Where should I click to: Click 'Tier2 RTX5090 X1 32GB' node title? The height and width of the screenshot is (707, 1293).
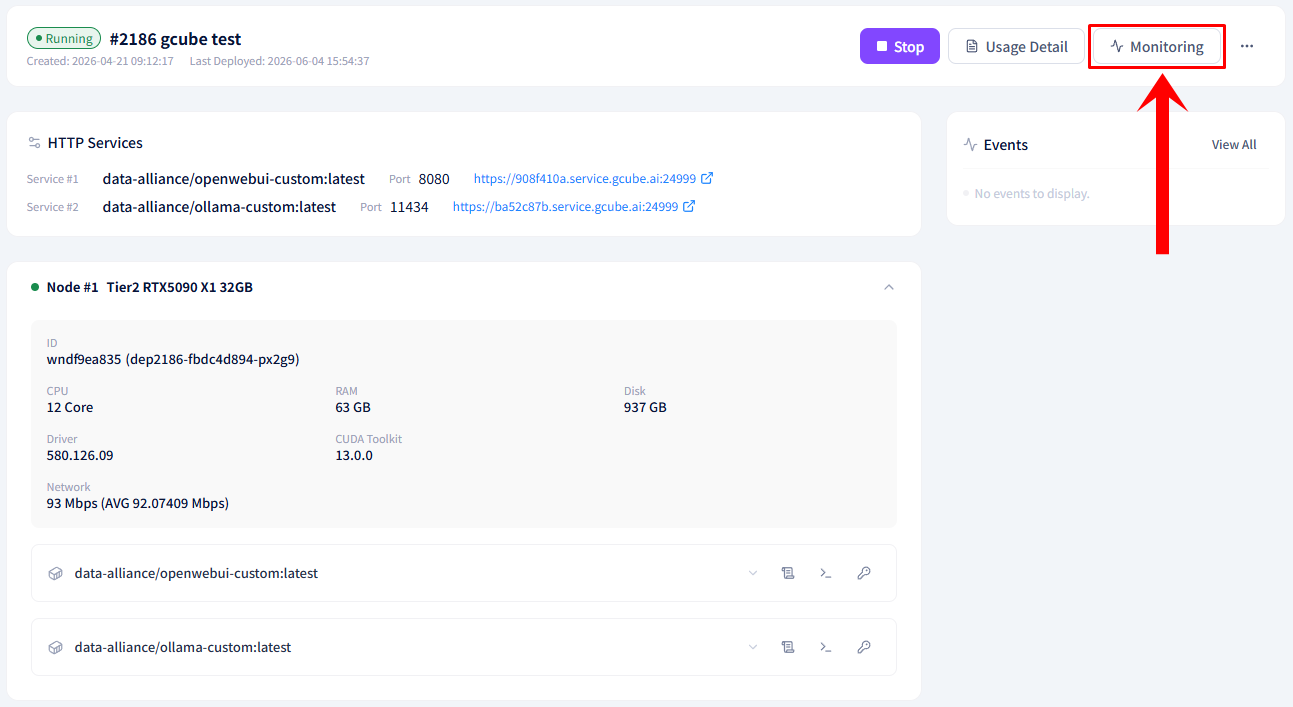coord(180,287)
